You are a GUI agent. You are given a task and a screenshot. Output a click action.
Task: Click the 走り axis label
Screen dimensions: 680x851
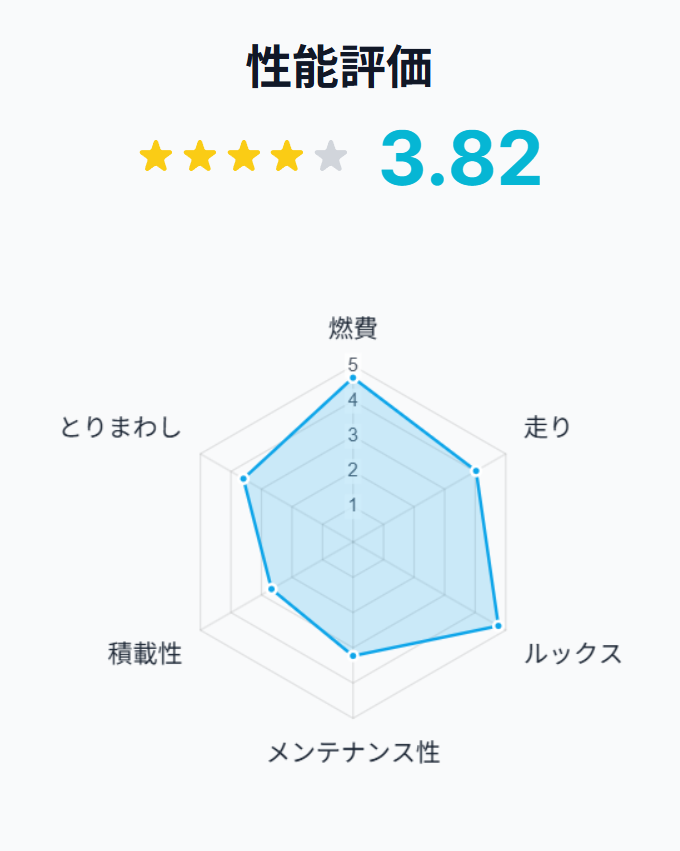click(x=547, y=427)
